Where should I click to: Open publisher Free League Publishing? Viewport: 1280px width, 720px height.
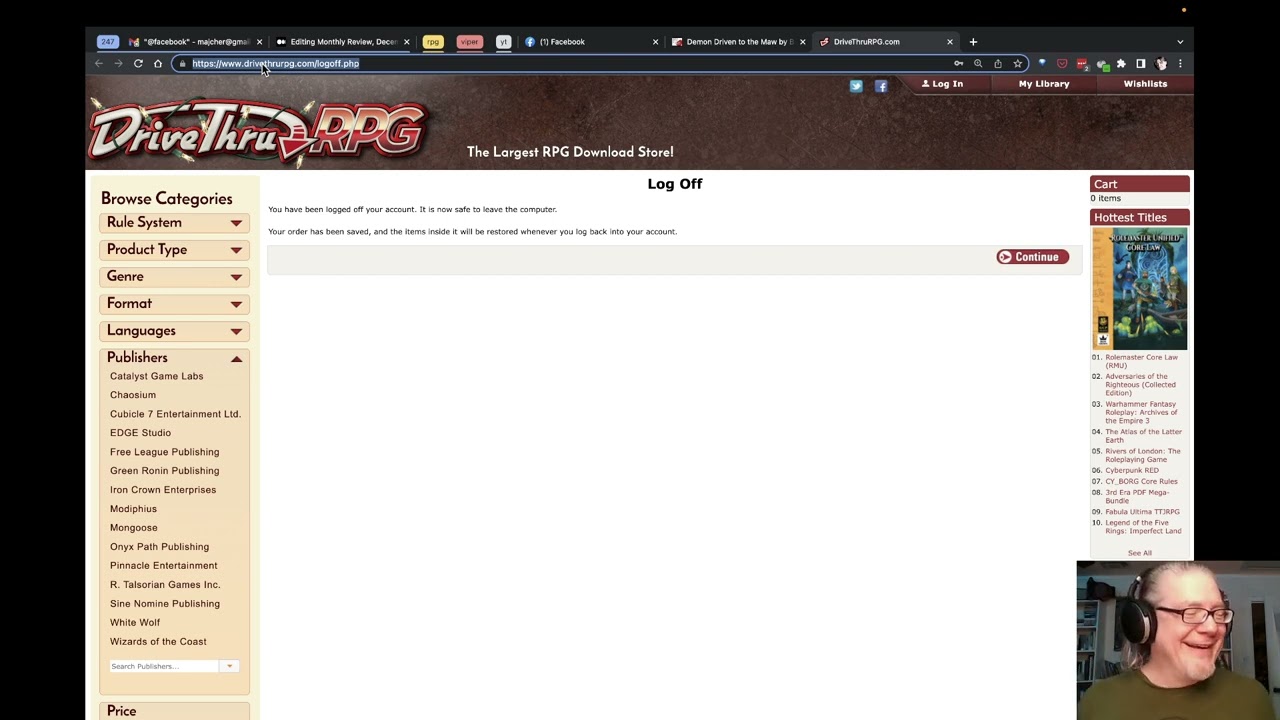(x=164, y=452)
